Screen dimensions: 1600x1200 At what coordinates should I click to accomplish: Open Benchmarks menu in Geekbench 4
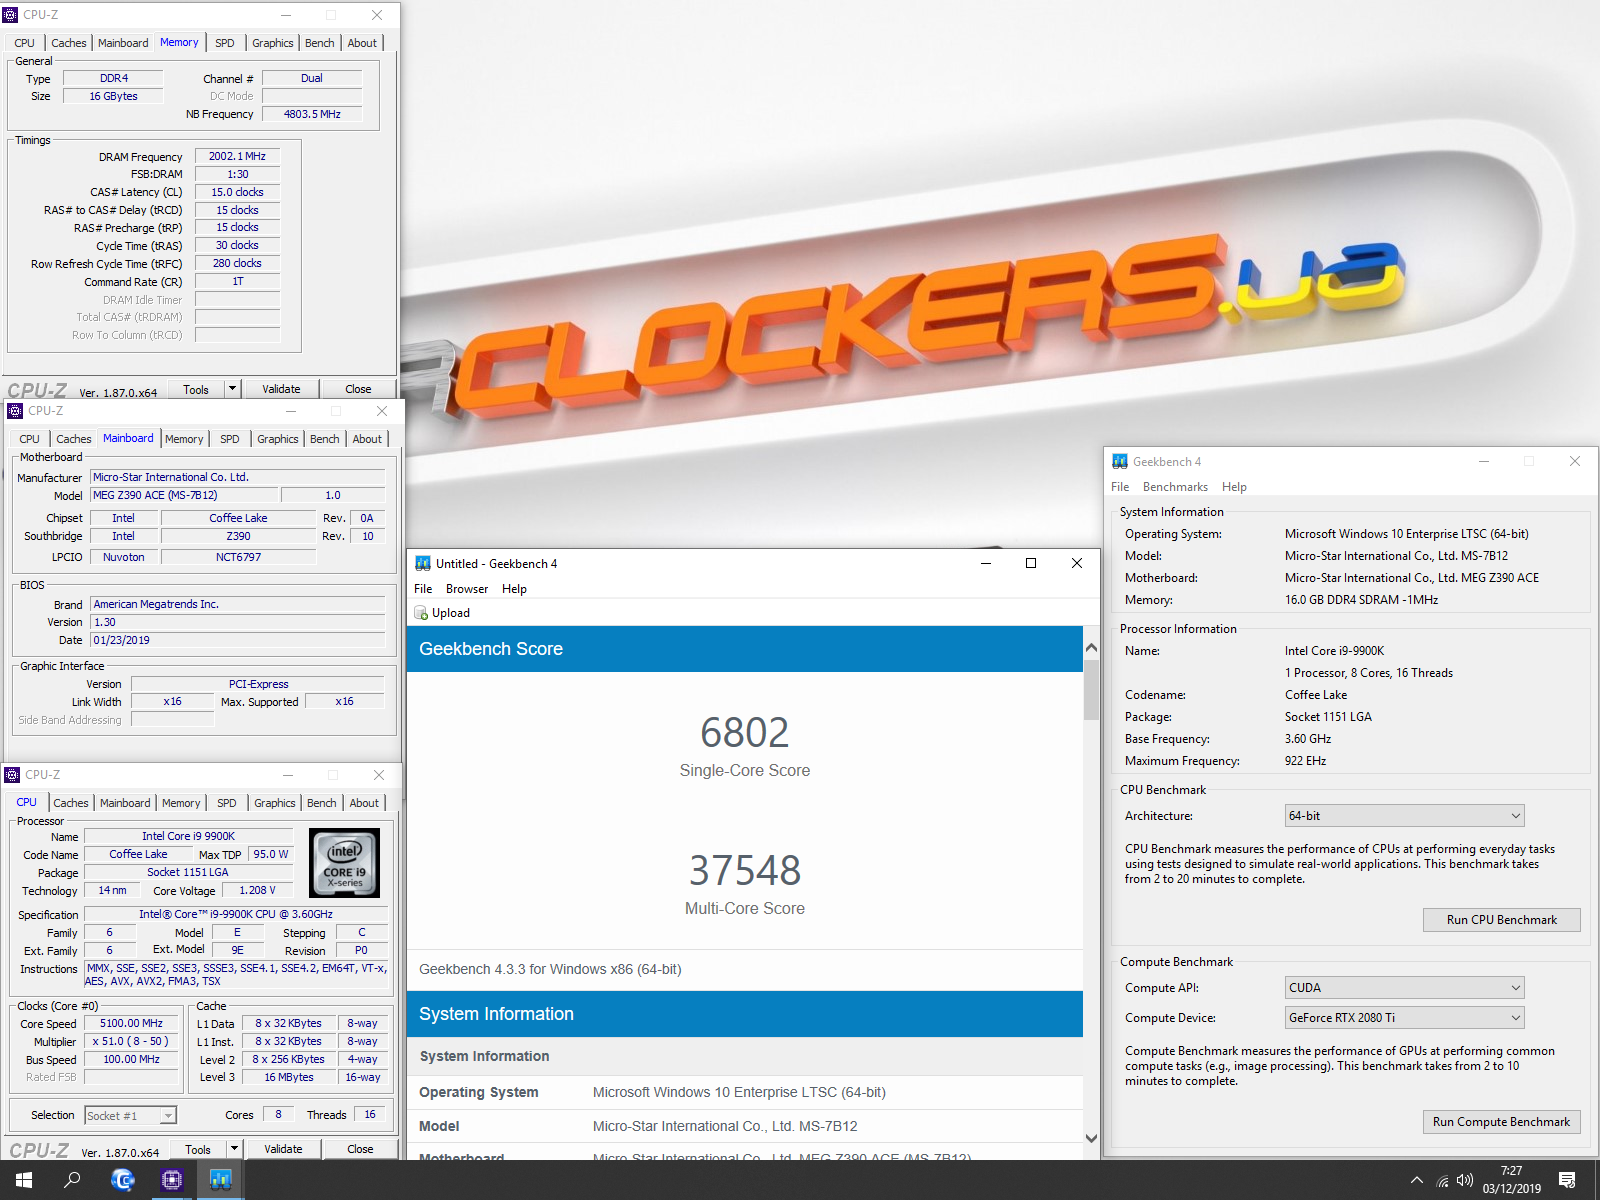point(1175,487)
